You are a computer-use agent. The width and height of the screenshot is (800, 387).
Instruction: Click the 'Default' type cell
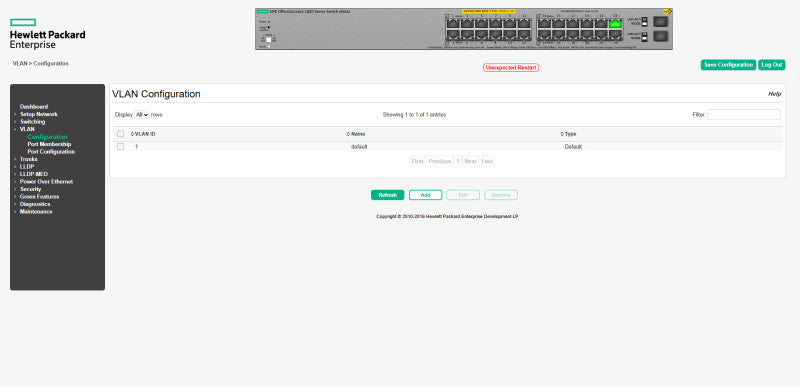tap(573, 147)
